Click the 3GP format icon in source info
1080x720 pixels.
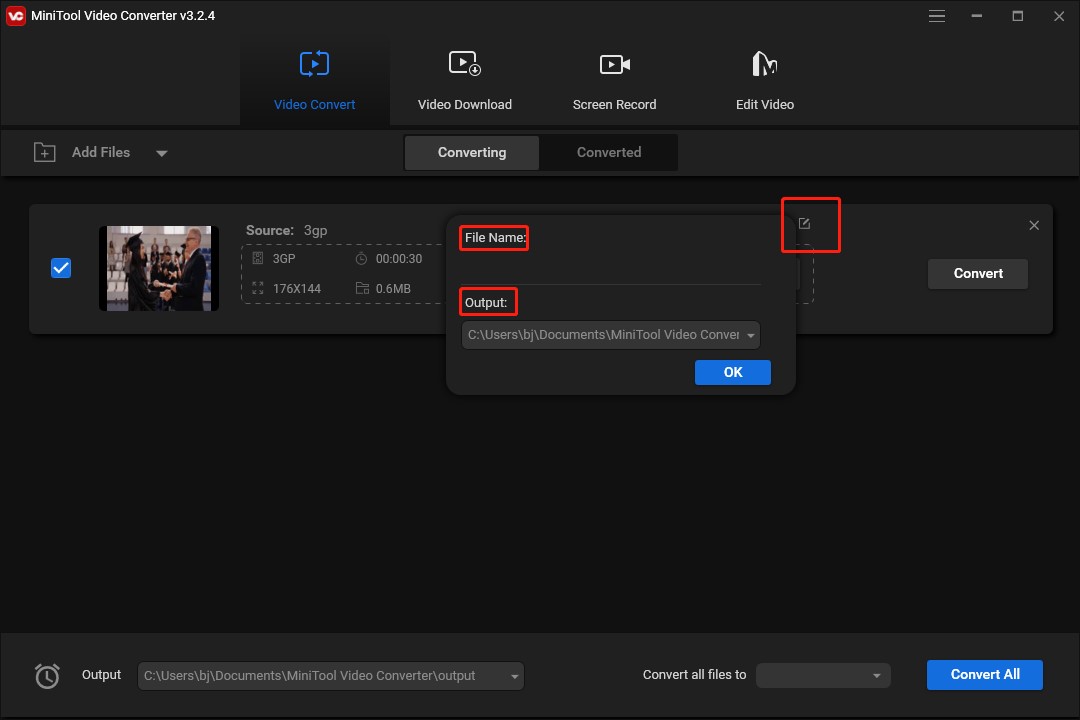258,258
